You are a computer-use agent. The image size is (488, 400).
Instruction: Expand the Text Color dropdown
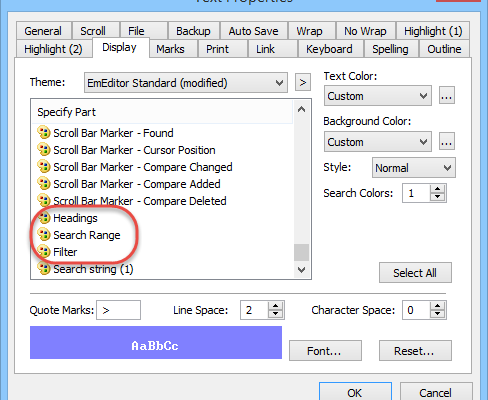pyautogui.click(x=378, y=96)
